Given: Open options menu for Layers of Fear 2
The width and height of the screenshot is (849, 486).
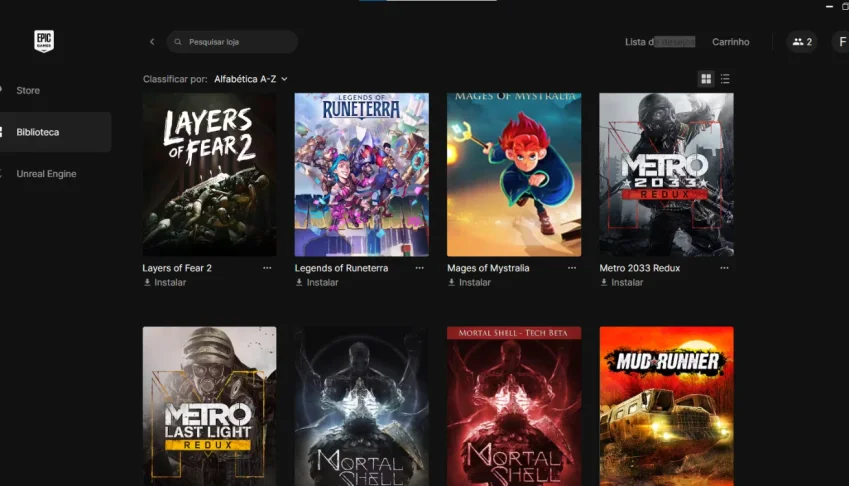Looking at the screenshot, I should (x=267, y=268).
